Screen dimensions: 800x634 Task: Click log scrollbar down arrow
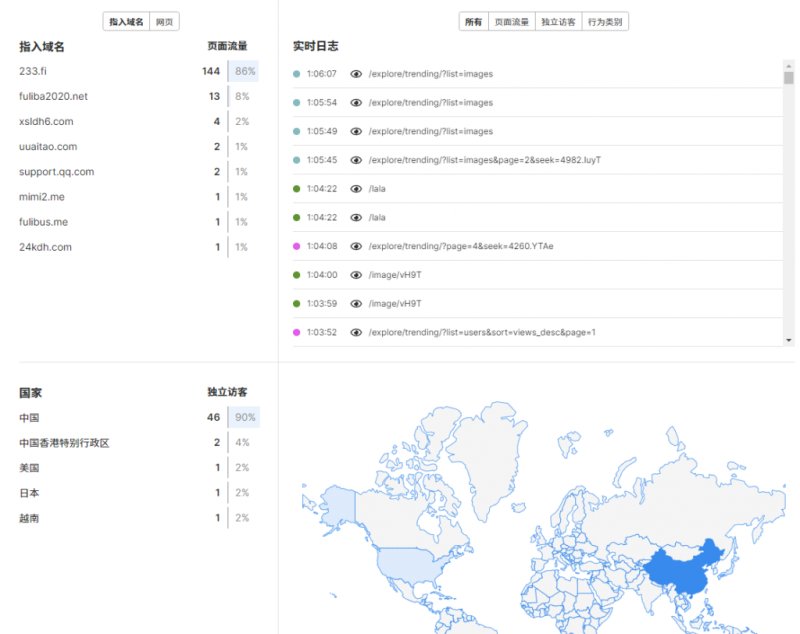pos(789,340)
